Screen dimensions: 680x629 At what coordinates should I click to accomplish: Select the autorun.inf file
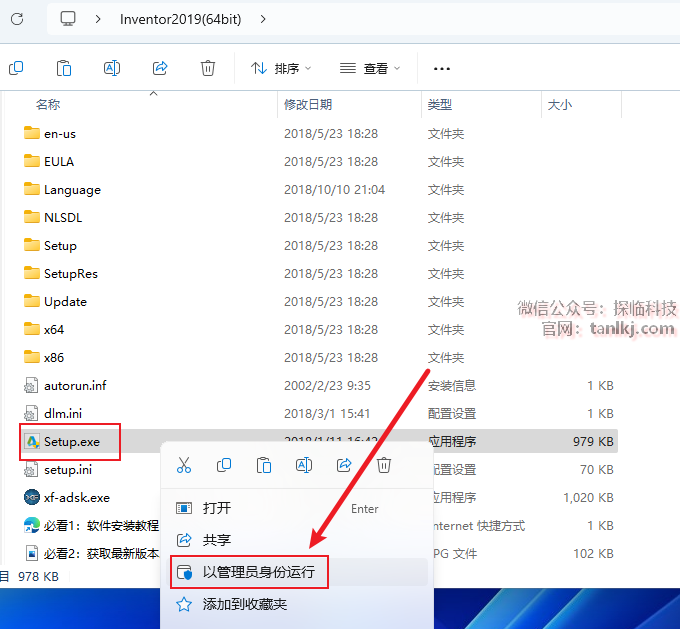pyautogui.click(x=65, y=385)
